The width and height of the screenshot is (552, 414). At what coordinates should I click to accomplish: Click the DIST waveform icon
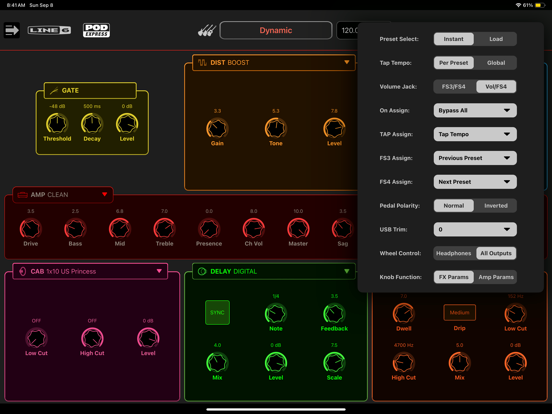coord(202,63)
